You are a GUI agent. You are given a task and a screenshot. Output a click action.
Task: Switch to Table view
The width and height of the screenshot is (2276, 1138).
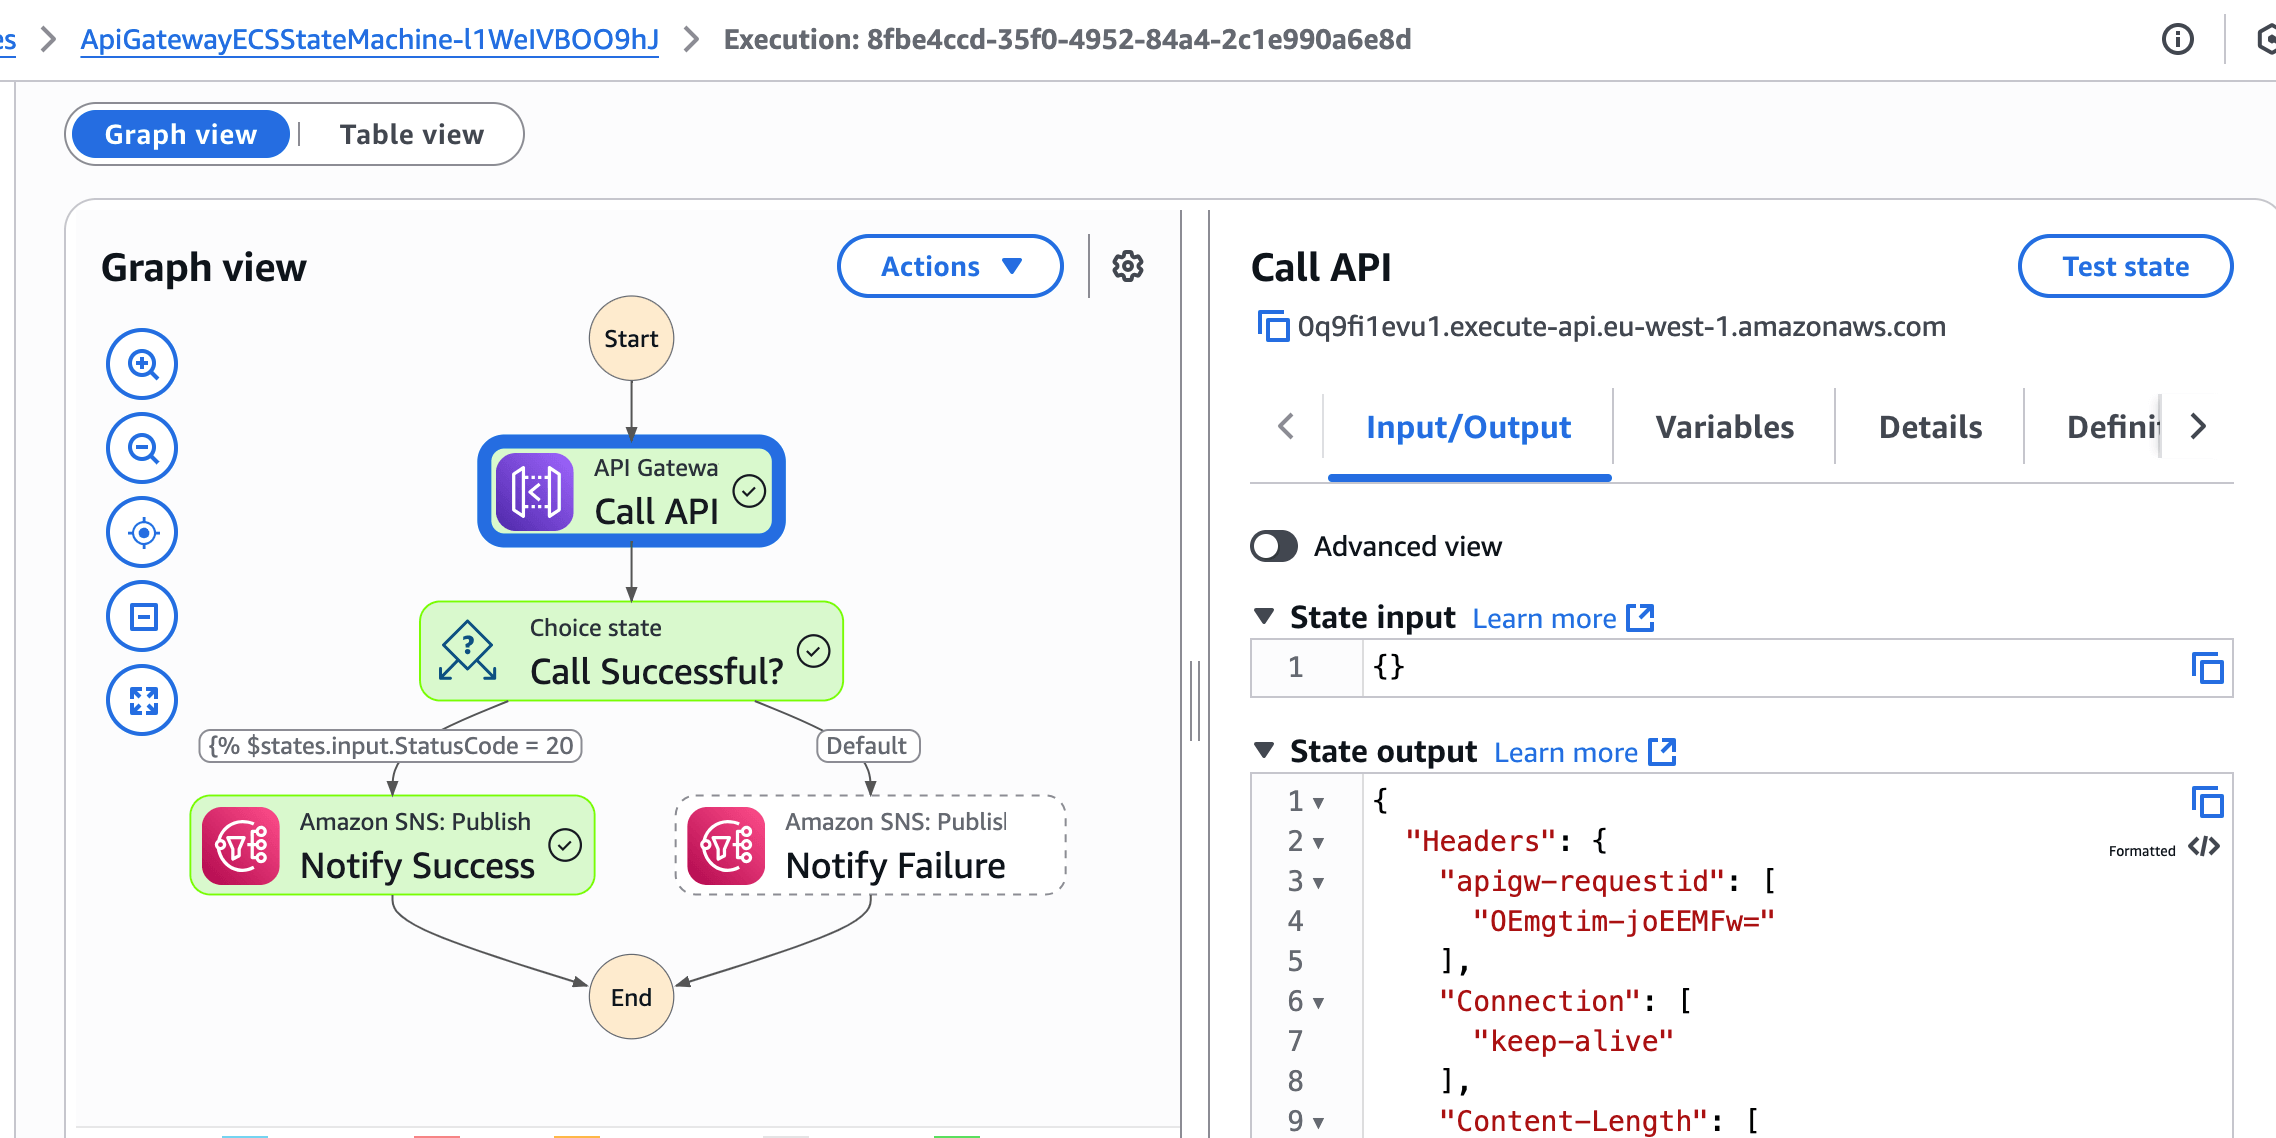point(411,134)
